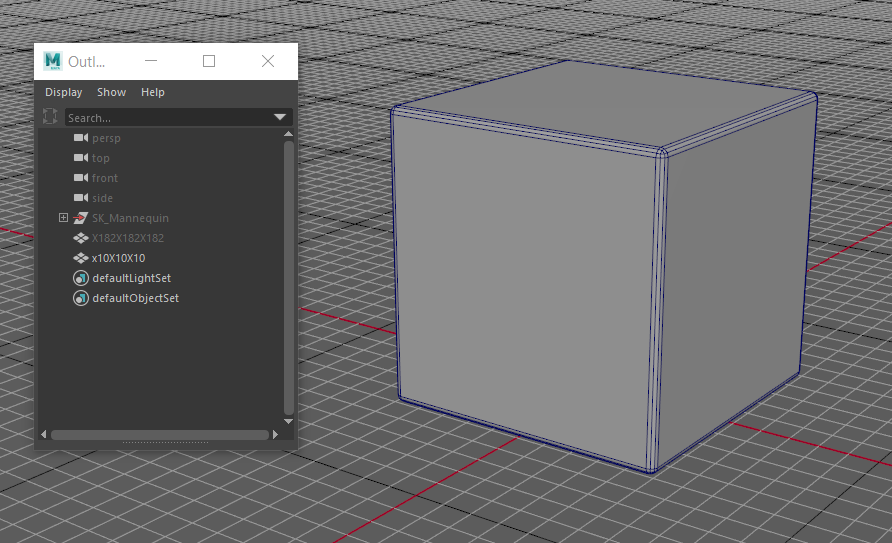Maximize the Outliner window

(x=209, y=61)
